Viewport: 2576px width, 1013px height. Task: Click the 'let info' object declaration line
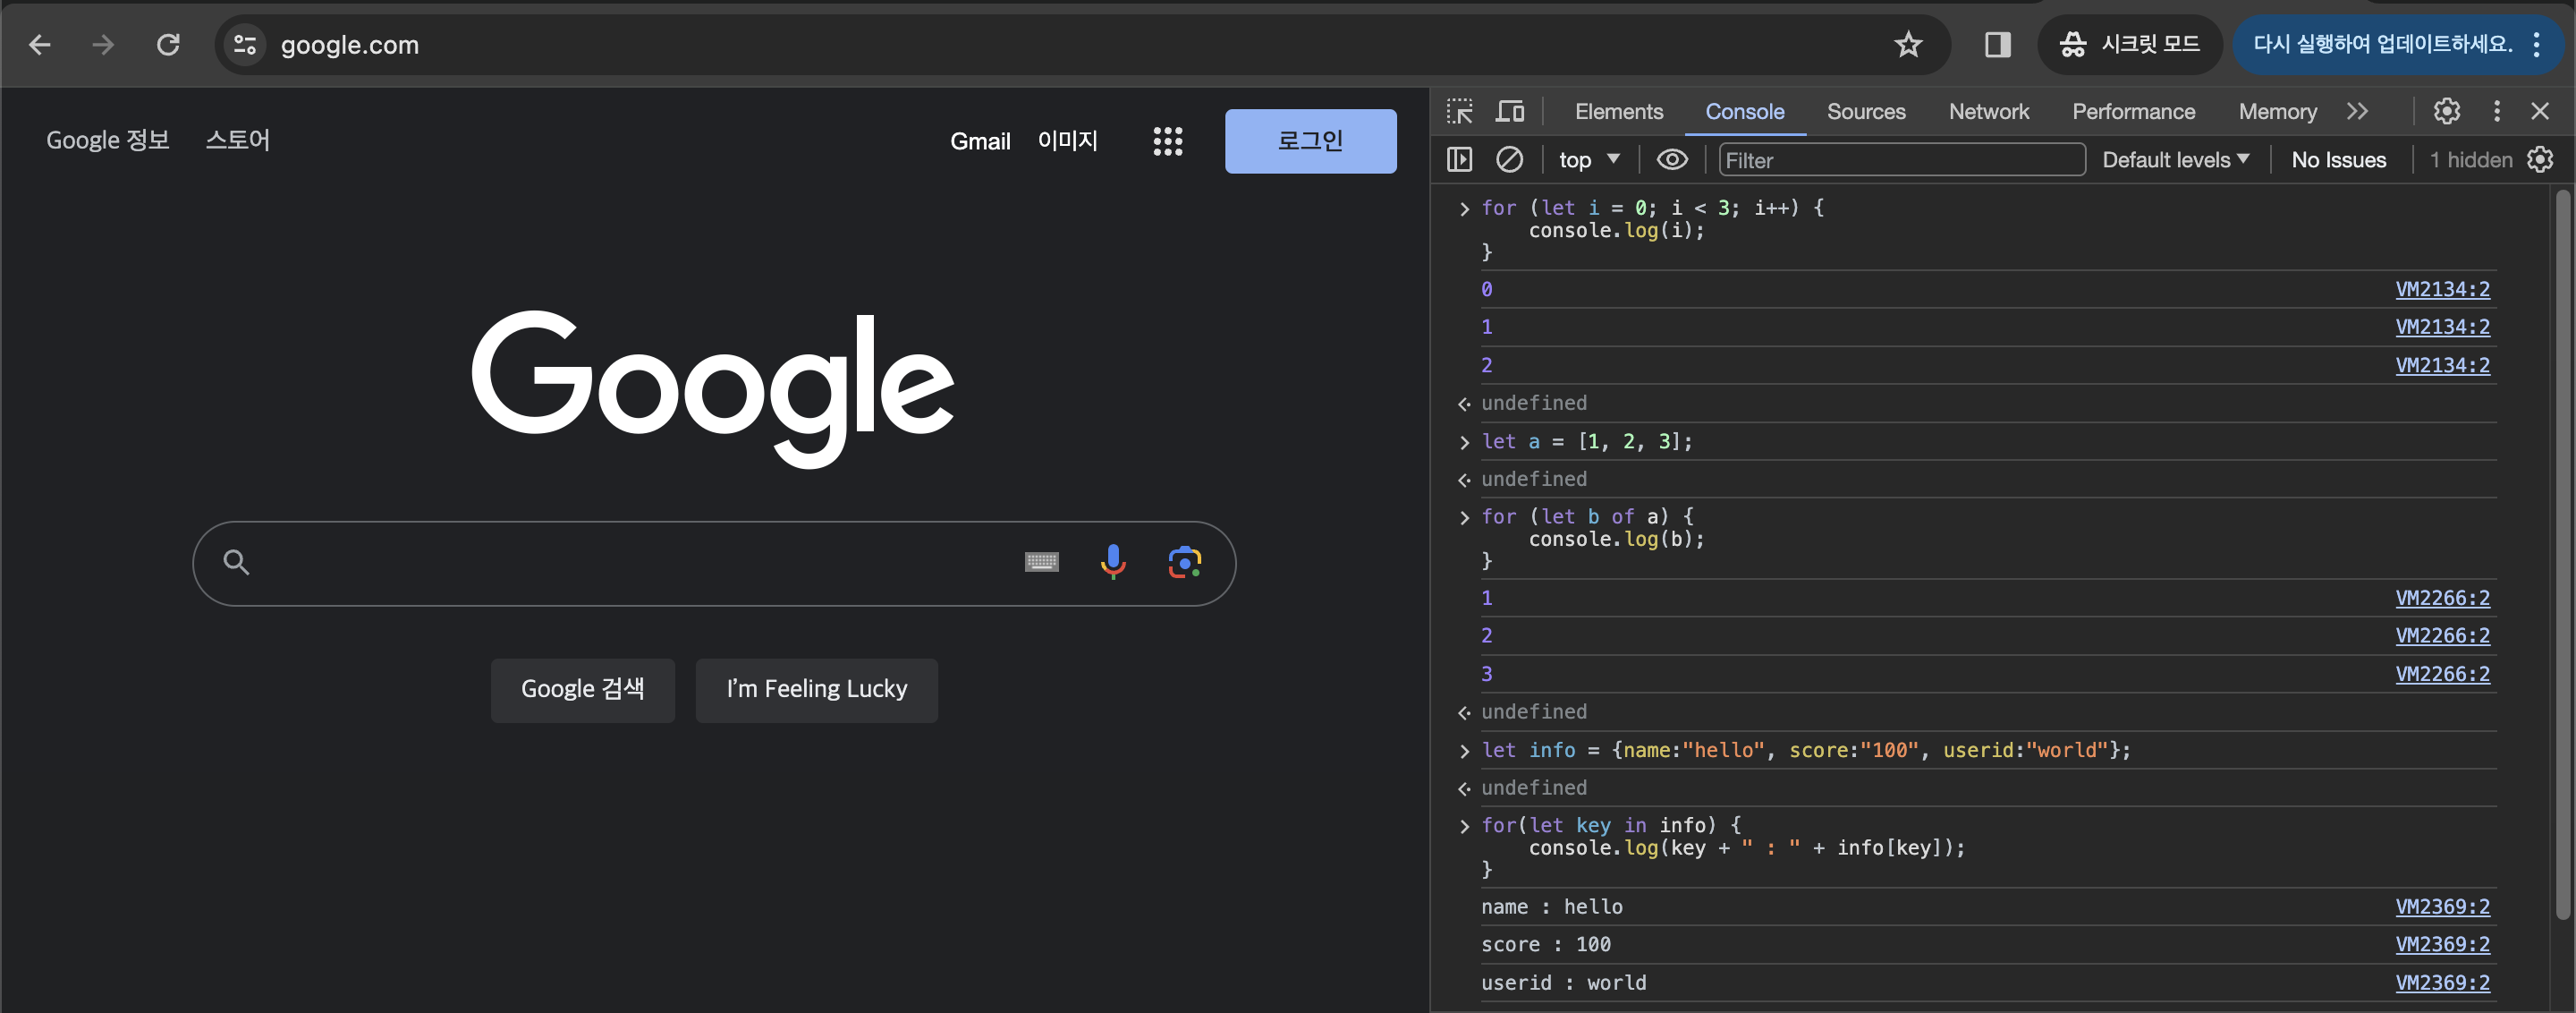click(x=1805, y=751)
